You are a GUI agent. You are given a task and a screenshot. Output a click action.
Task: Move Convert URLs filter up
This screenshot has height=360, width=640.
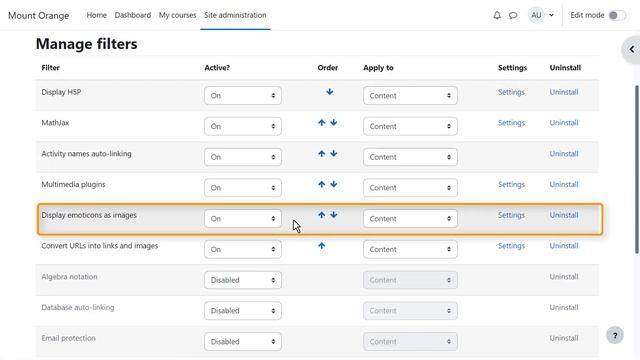322,246
